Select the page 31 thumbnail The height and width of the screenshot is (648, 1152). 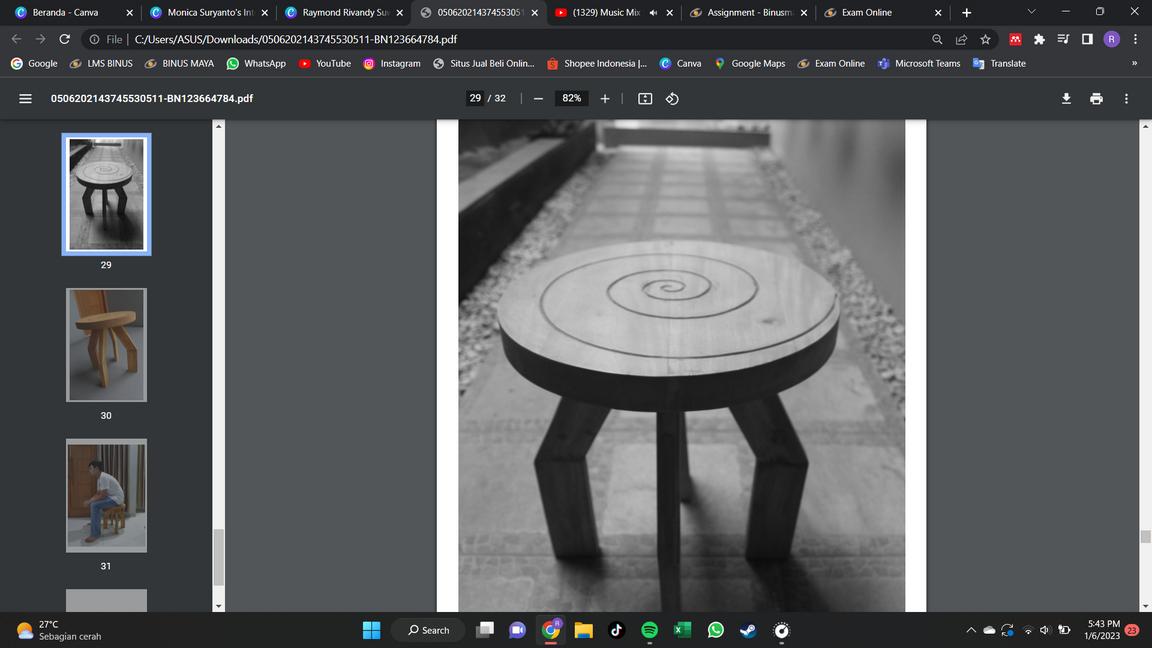pyautogui.click(x=107, y=495)
